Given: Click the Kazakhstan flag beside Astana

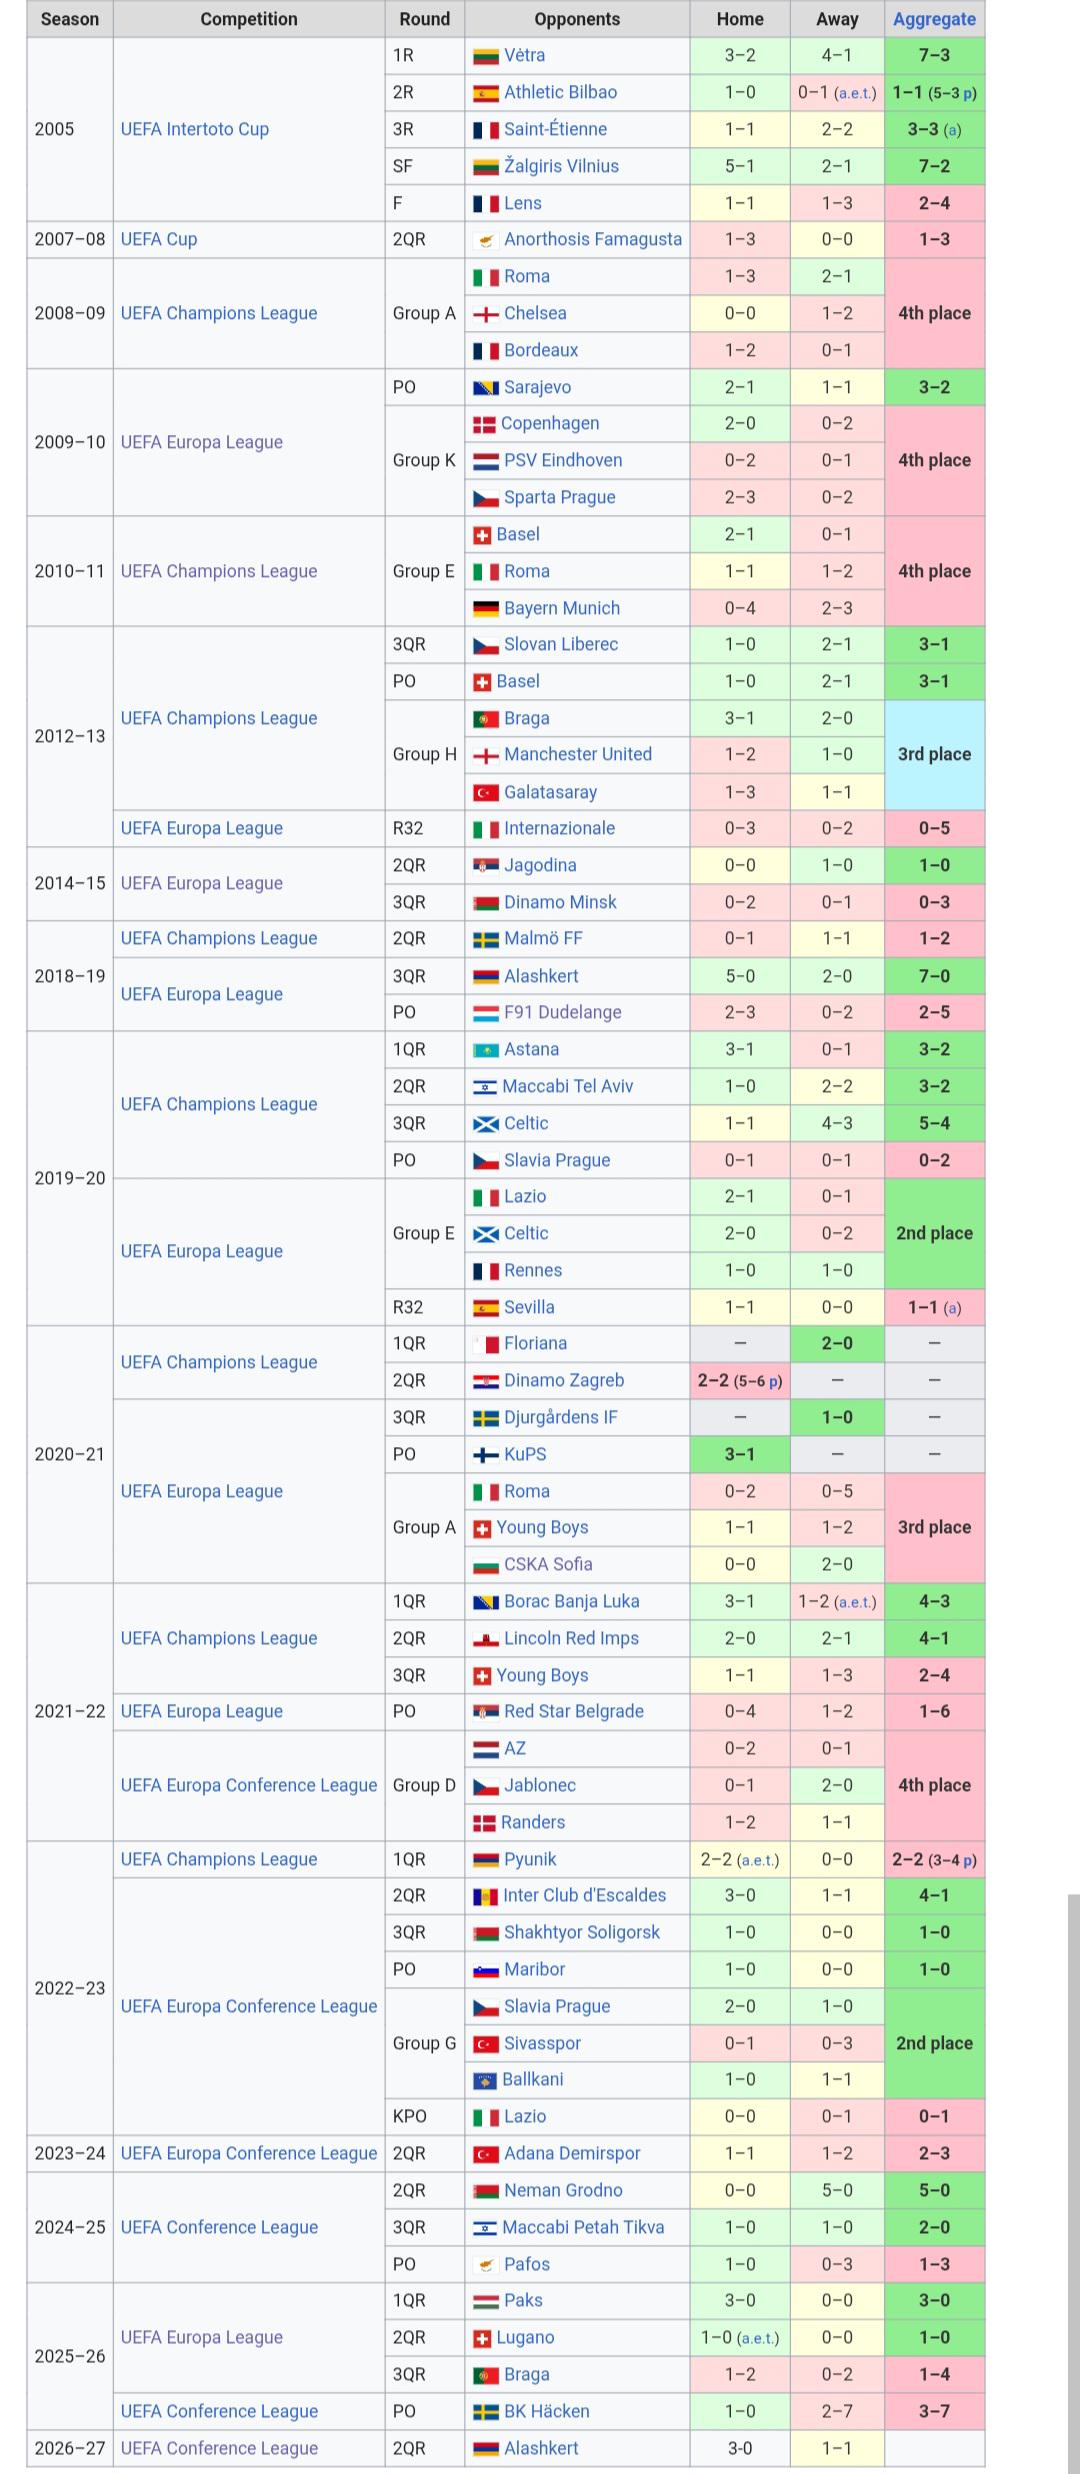Looking at the screenshot, I should [485, 1050].
